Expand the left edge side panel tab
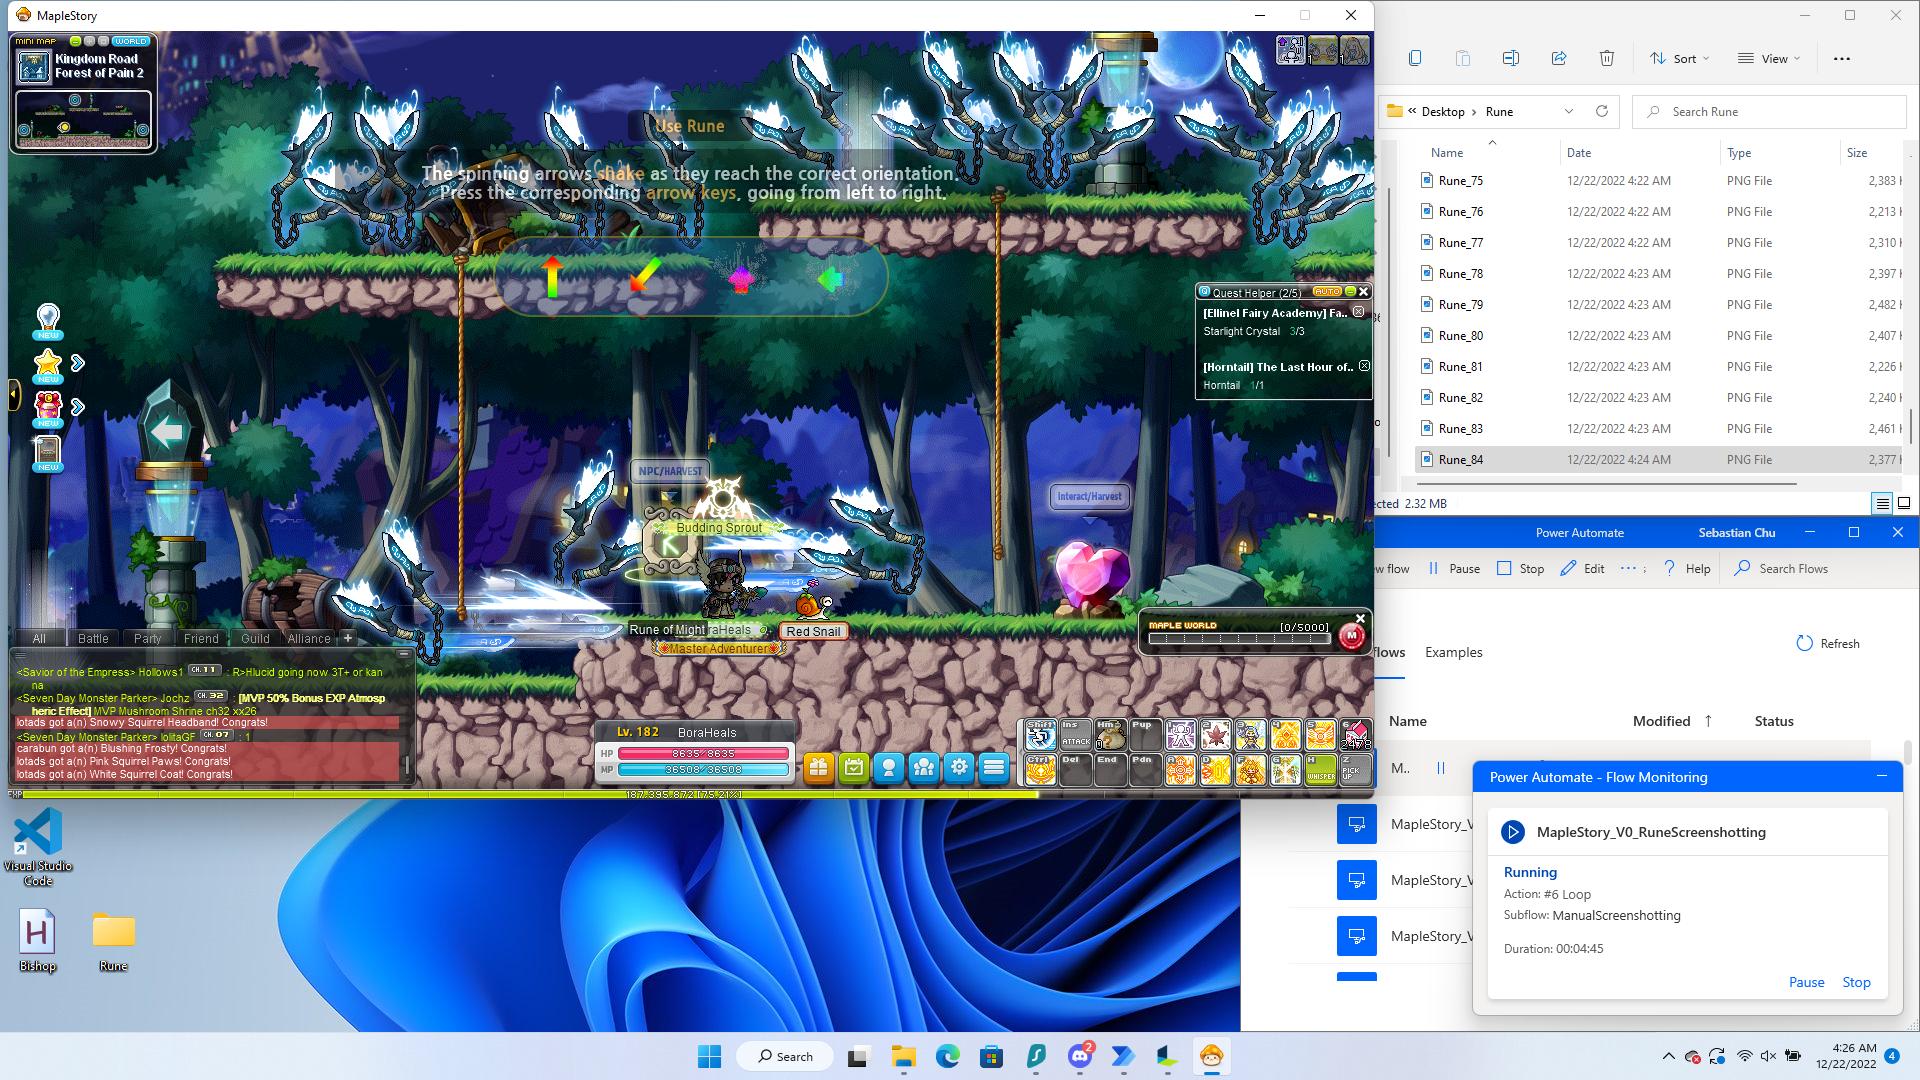The image size is (1920, 1080). point(13,394)
